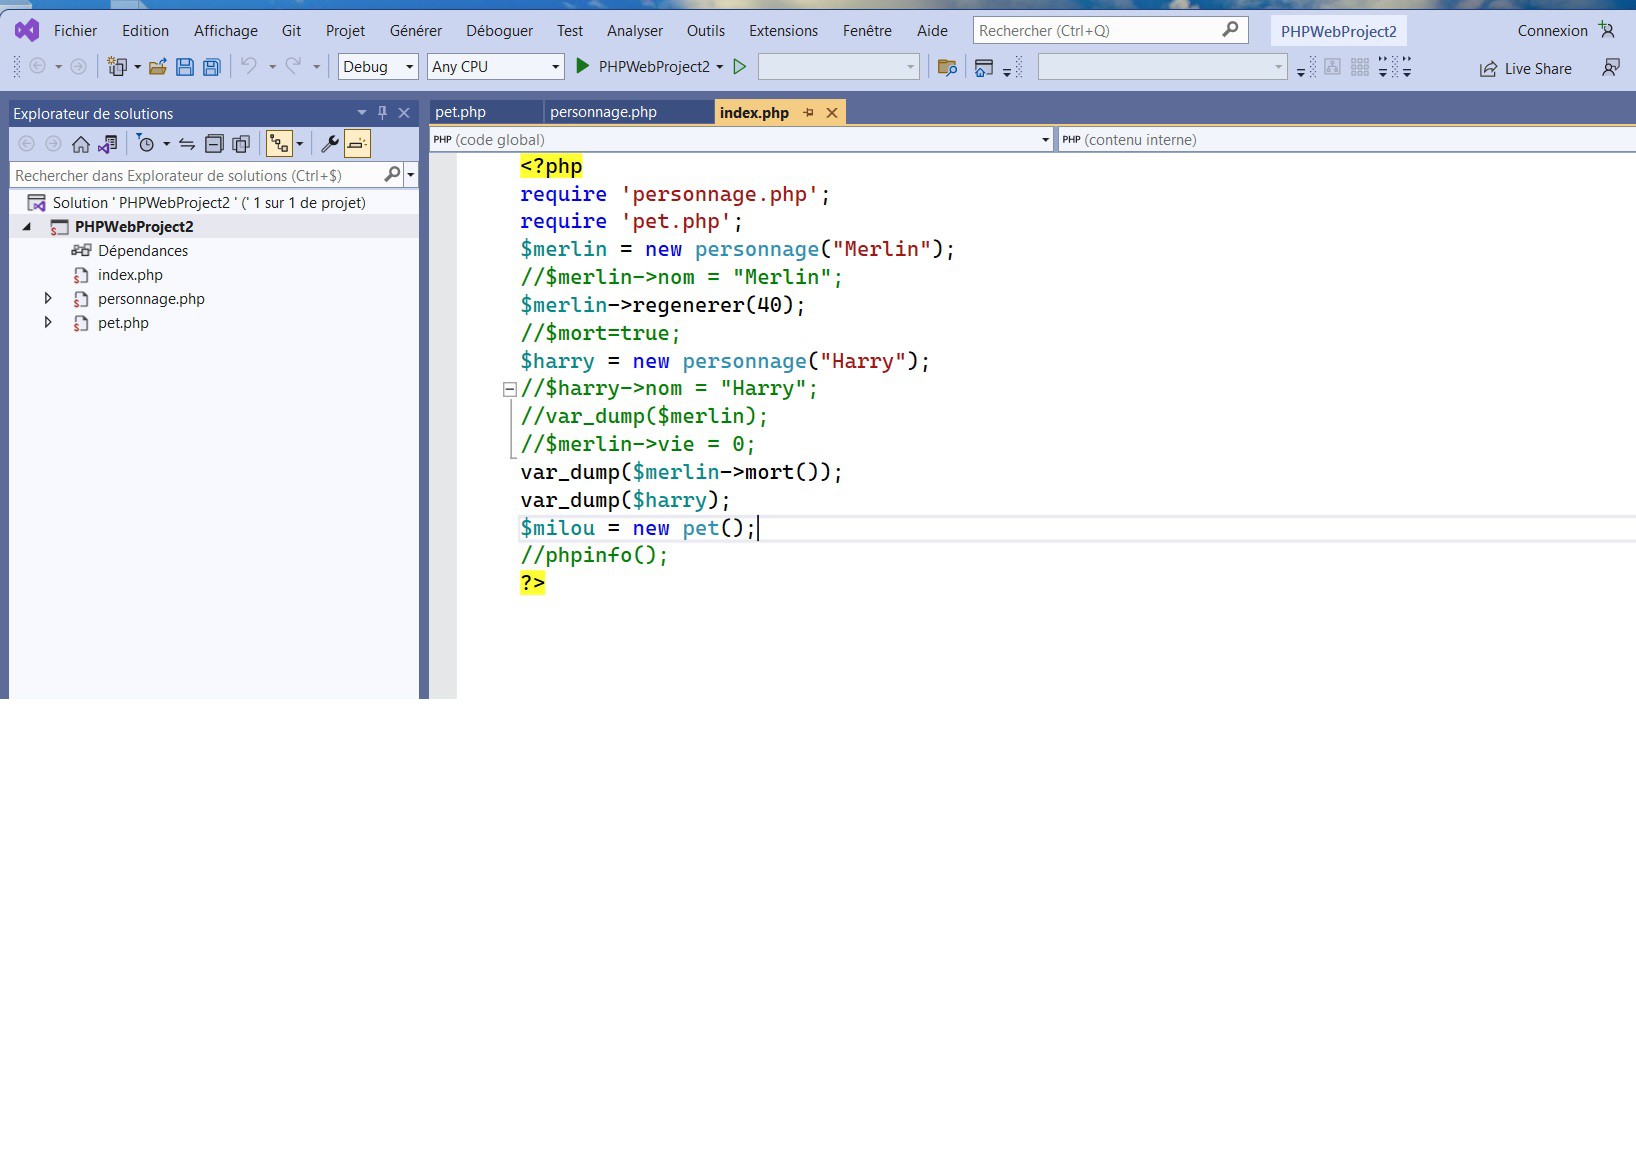Click the Open File folder icon
Viewport: 1636px width, 1160px height.
coord(157,67)
